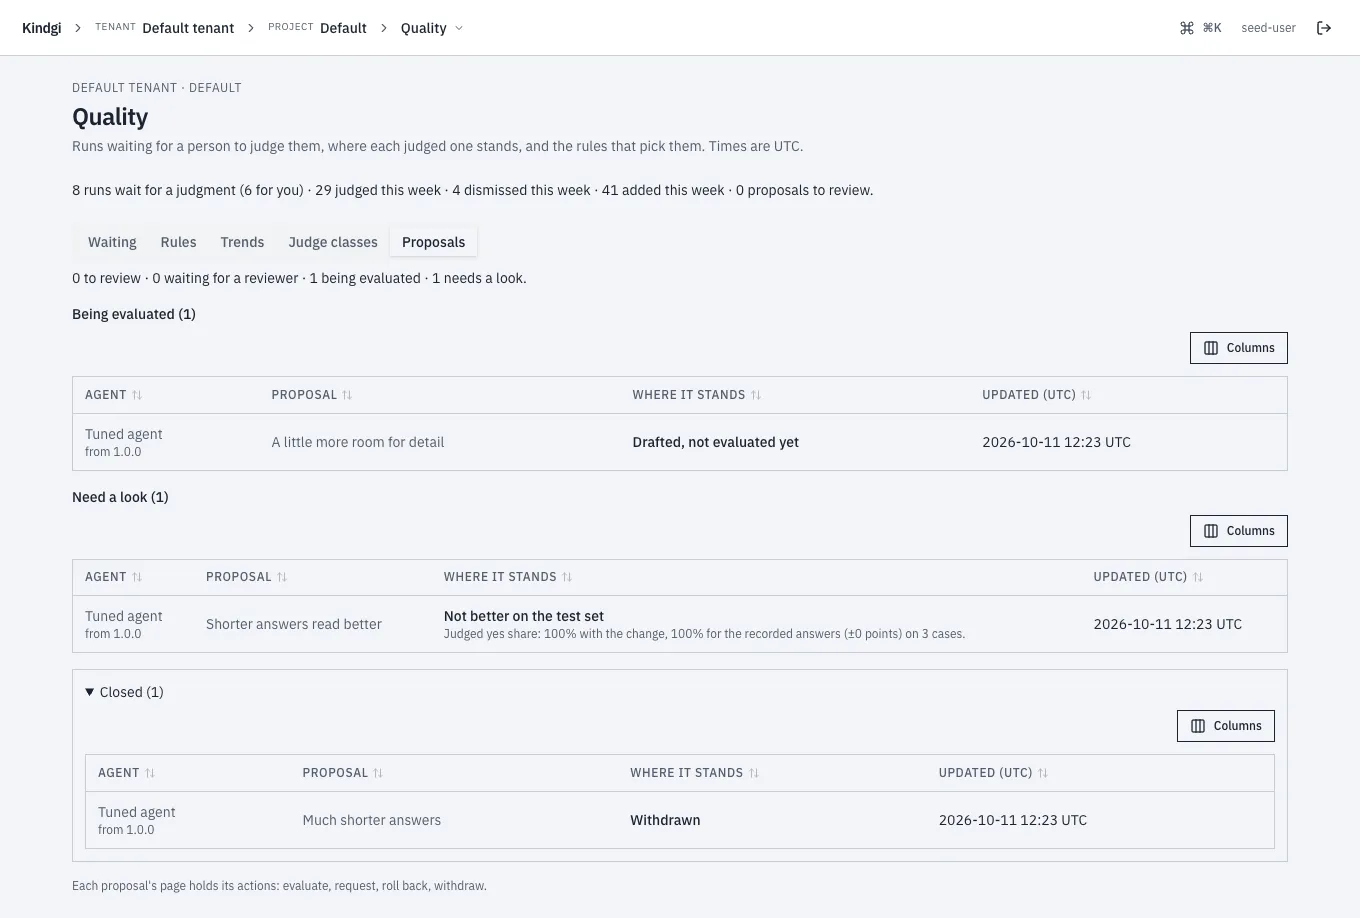Screen dimensions: 1360x918
Task: Open the Quality page dropdown in breadcrumb
Action: 432,28
